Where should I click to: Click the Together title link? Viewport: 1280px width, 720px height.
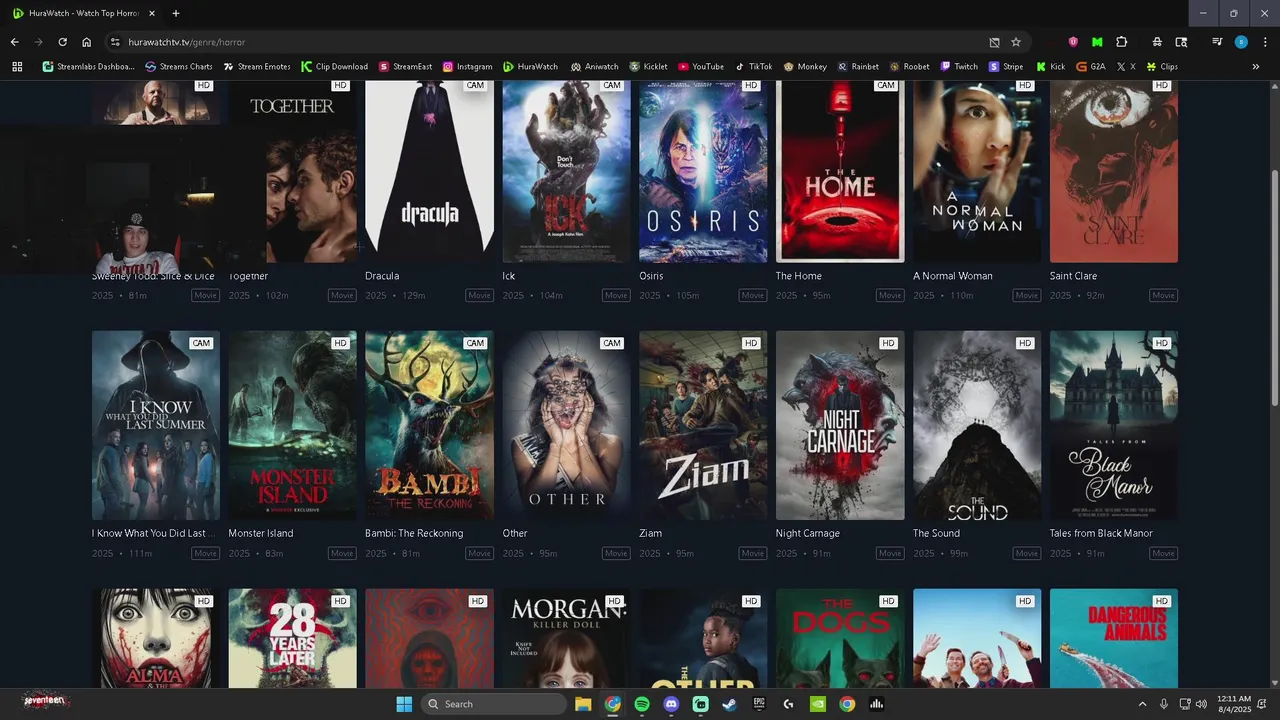(248, 276)
